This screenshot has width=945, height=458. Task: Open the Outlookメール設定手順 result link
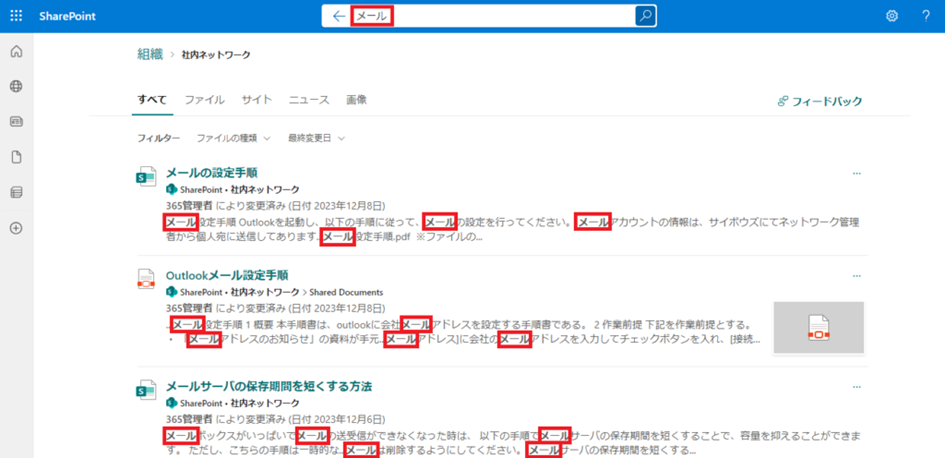click(227, 275)
